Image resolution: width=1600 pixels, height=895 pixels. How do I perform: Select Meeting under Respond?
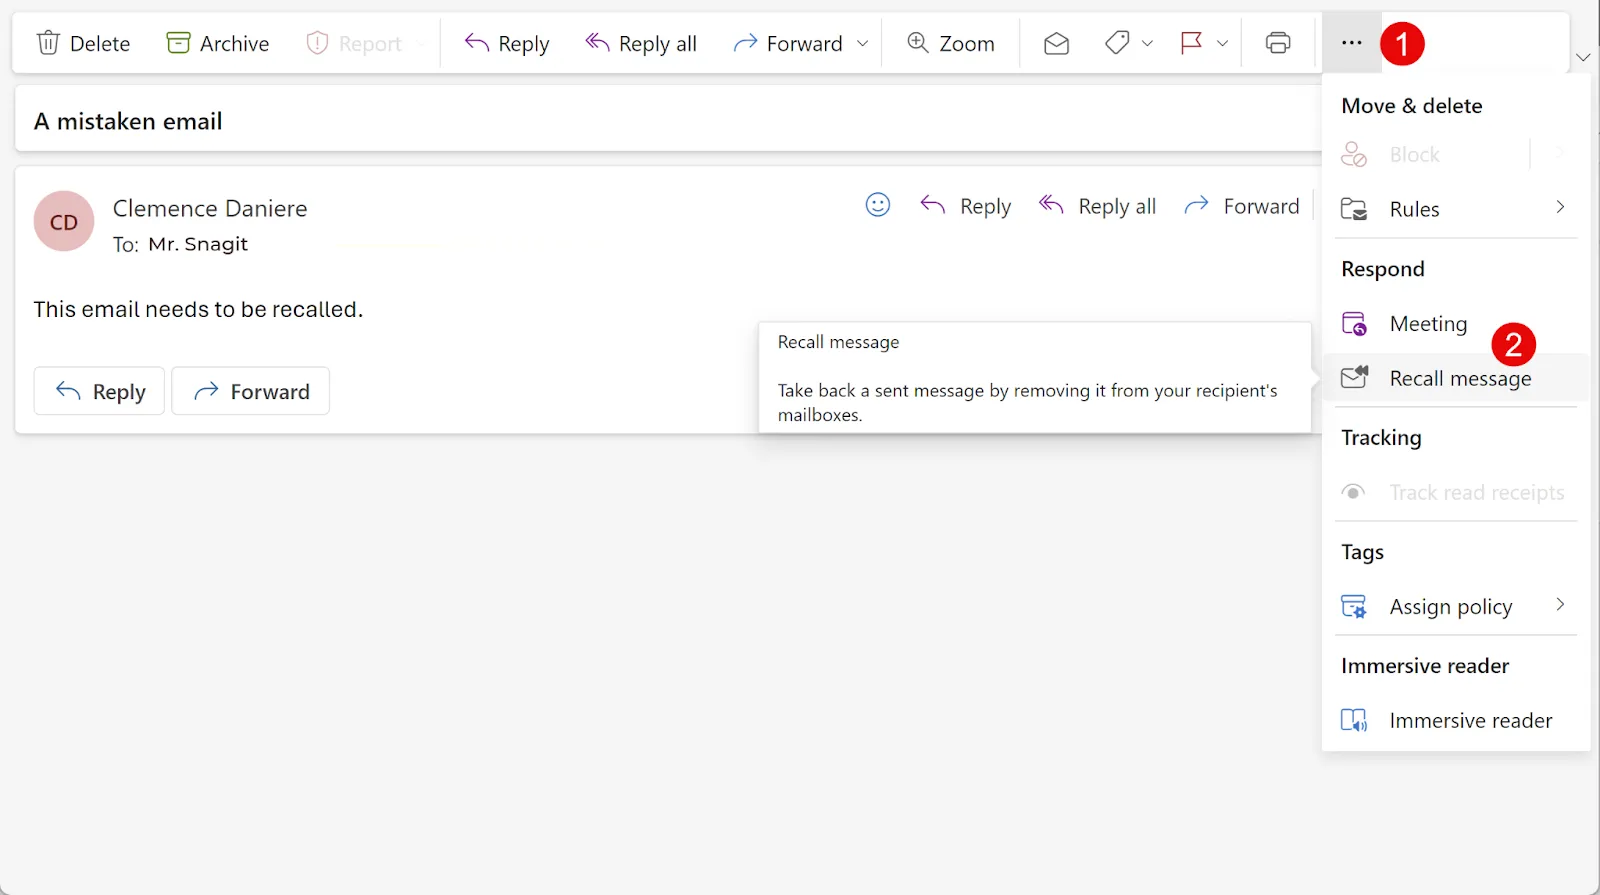point(1456,323)
